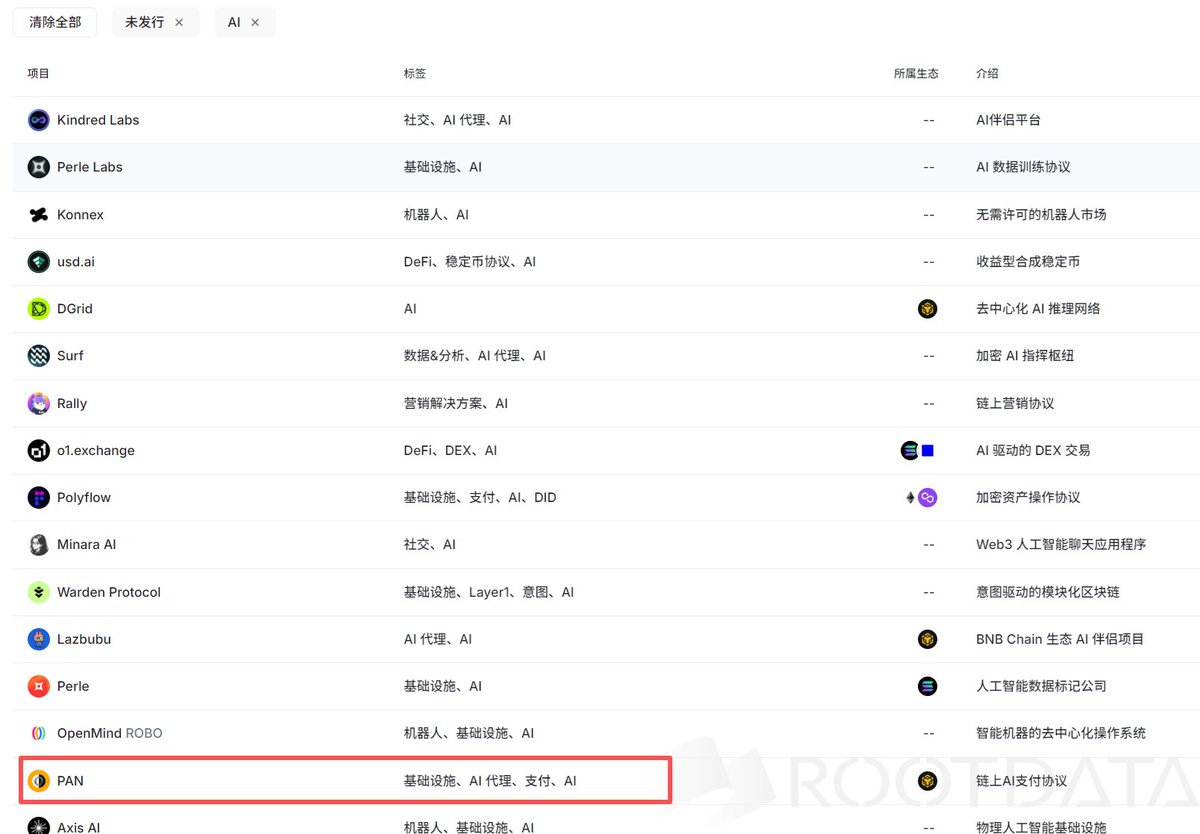The height and width of the screenshot is (834, 1200).
Task: Click the DGrid logo icon
Action: [38, 309]
